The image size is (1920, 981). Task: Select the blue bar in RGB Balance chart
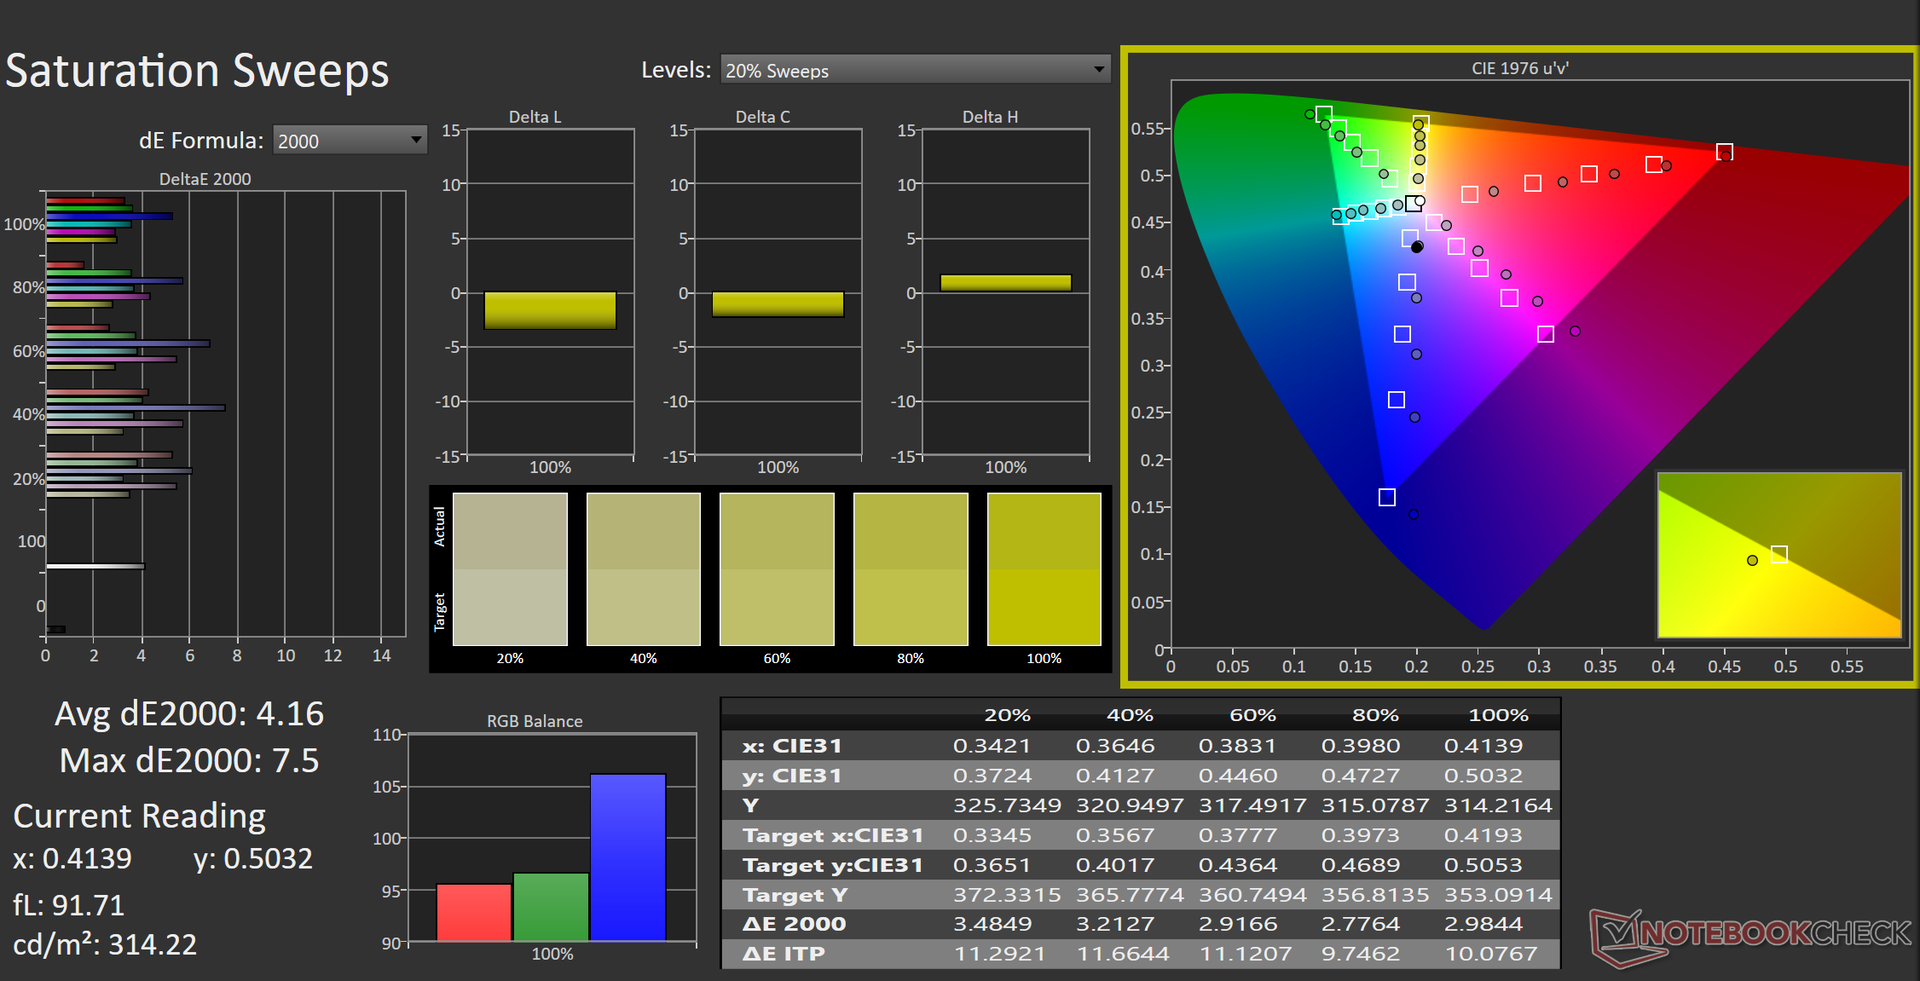pyautogui.click(x=627, y=857)
